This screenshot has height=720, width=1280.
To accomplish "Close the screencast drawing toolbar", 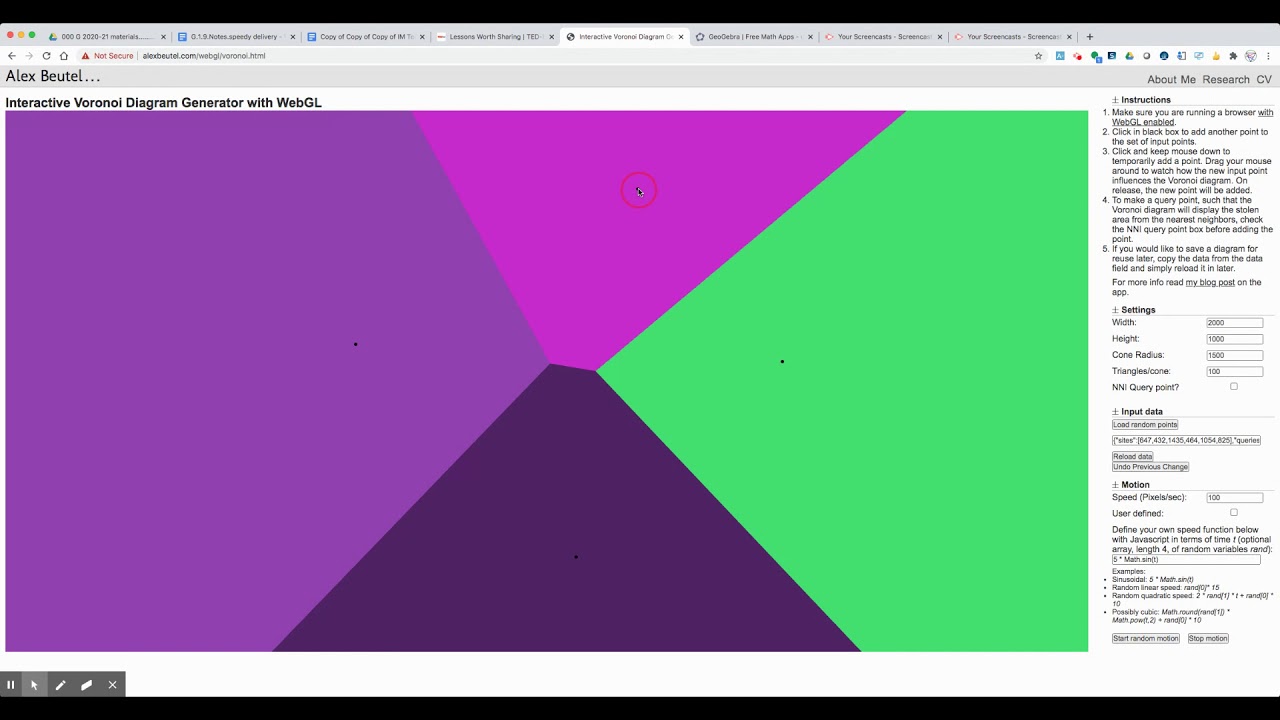I will click(112, 685).
